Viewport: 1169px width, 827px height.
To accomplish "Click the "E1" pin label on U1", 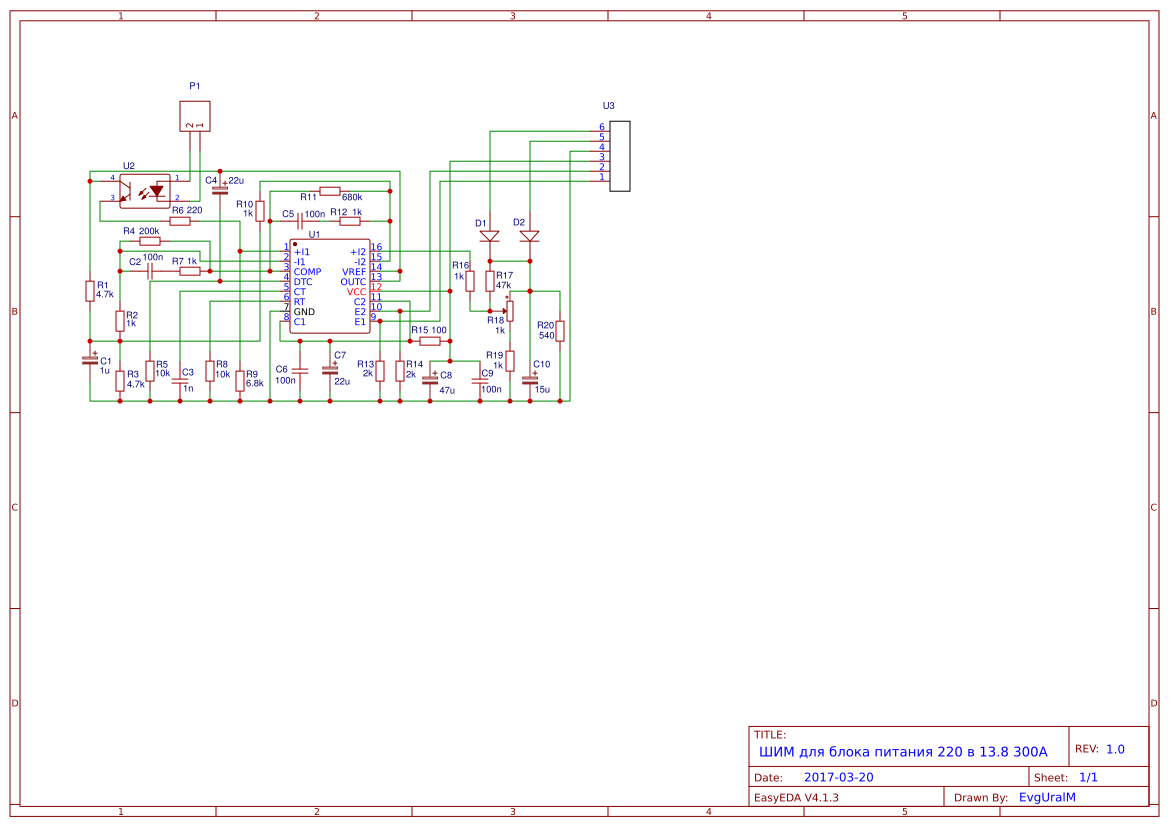I will (360, 322).
